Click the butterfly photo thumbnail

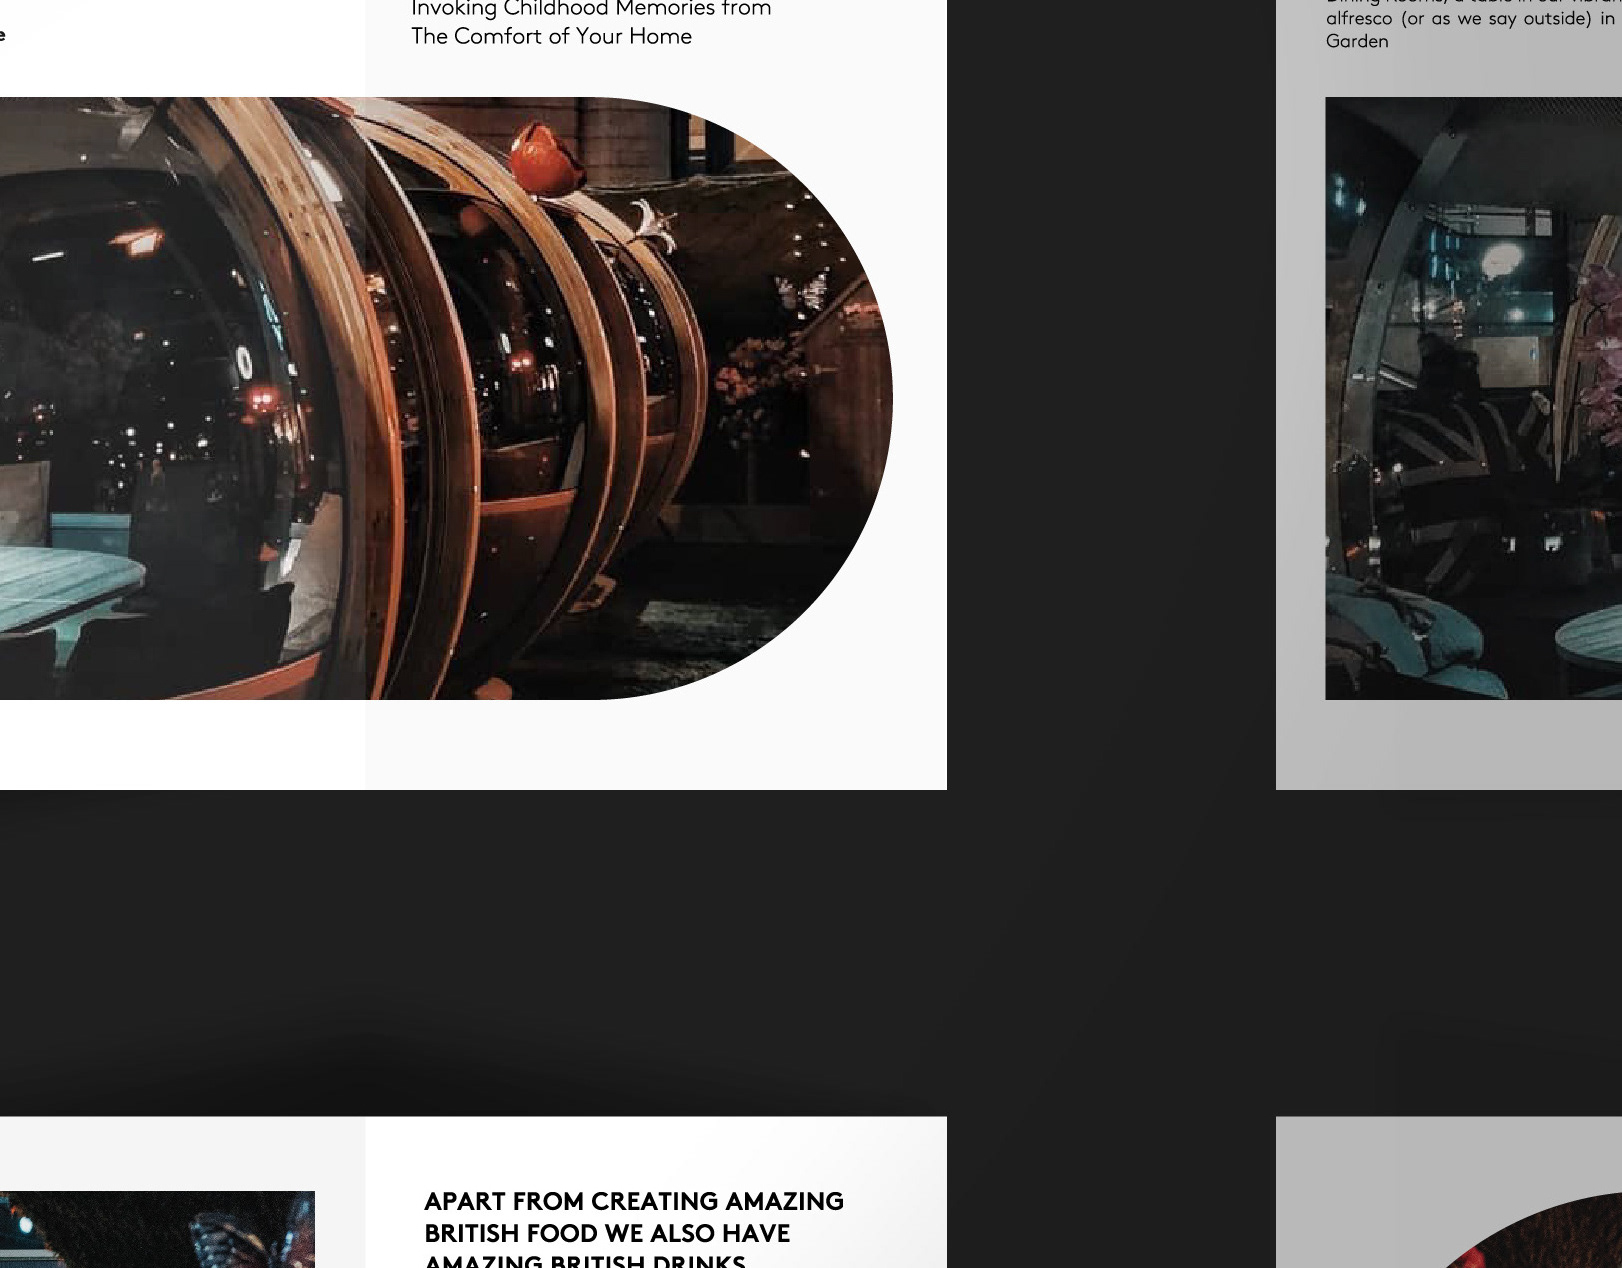coord(157,1229)
